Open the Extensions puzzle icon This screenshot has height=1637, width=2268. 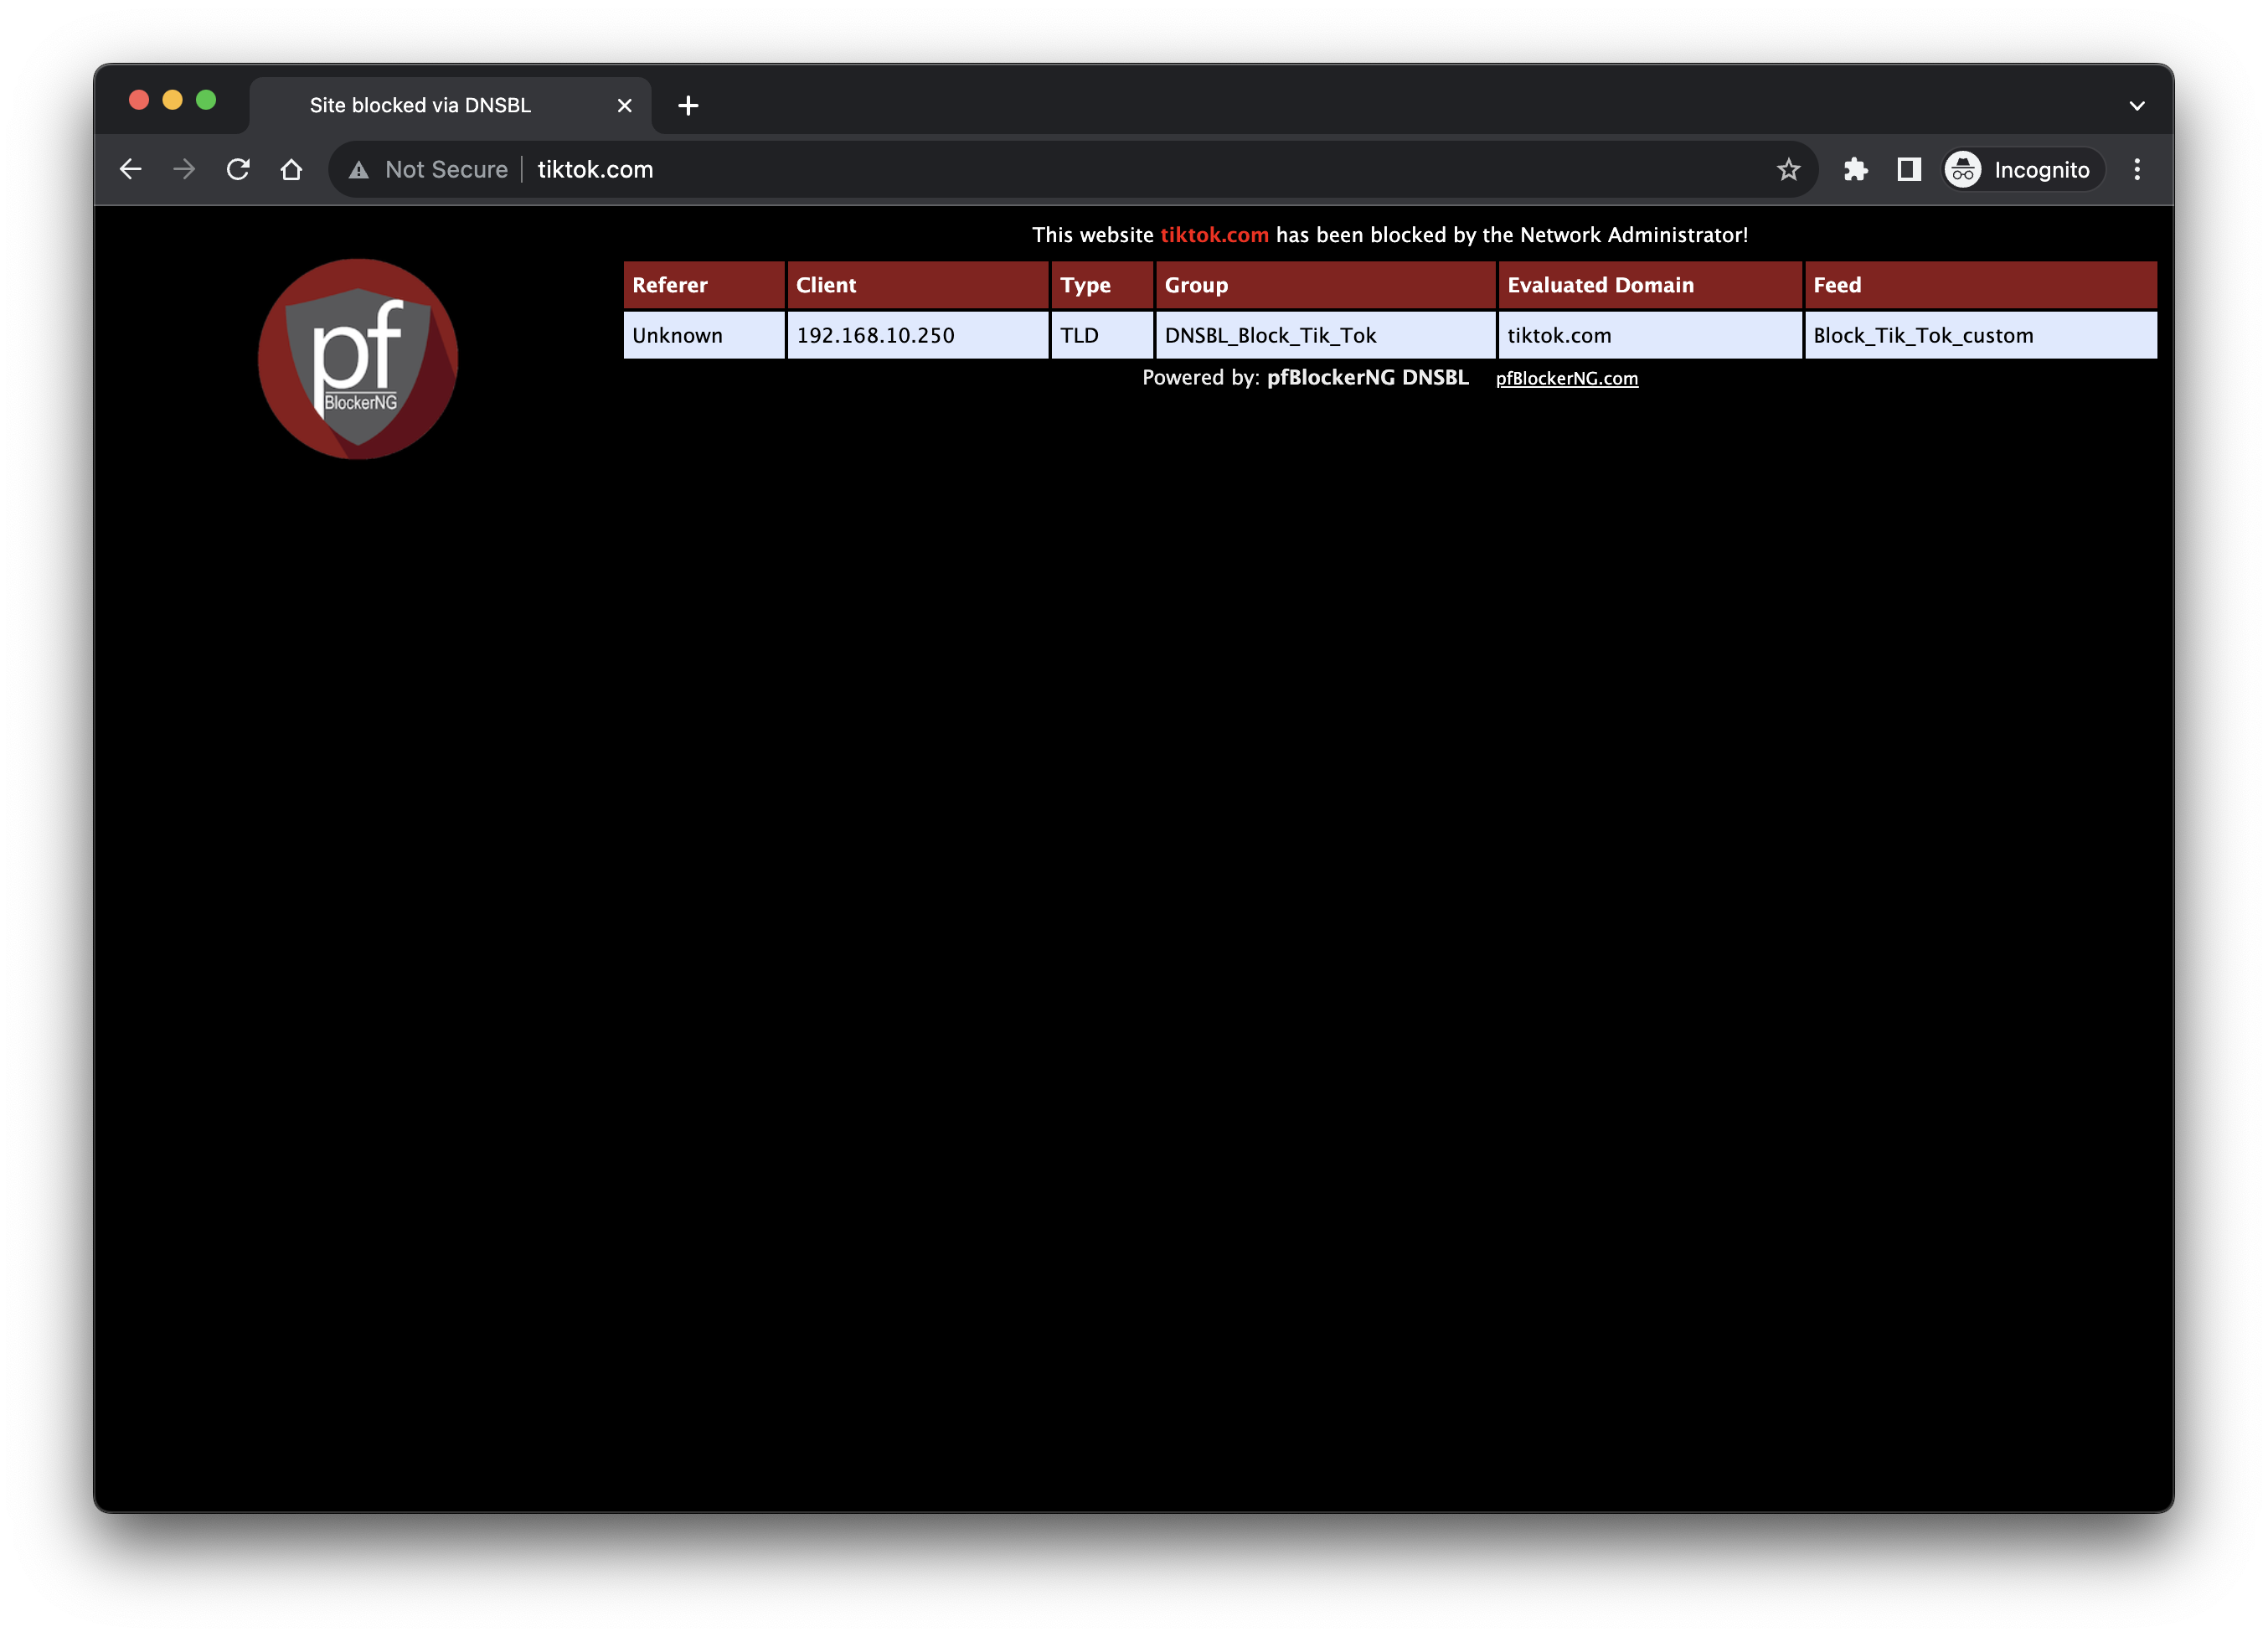tap(1855, 169)
